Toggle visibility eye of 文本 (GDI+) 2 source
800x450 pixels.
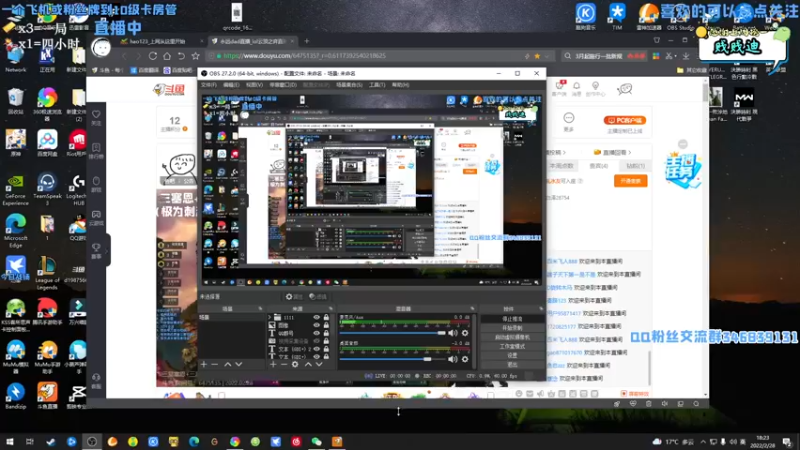316,349
